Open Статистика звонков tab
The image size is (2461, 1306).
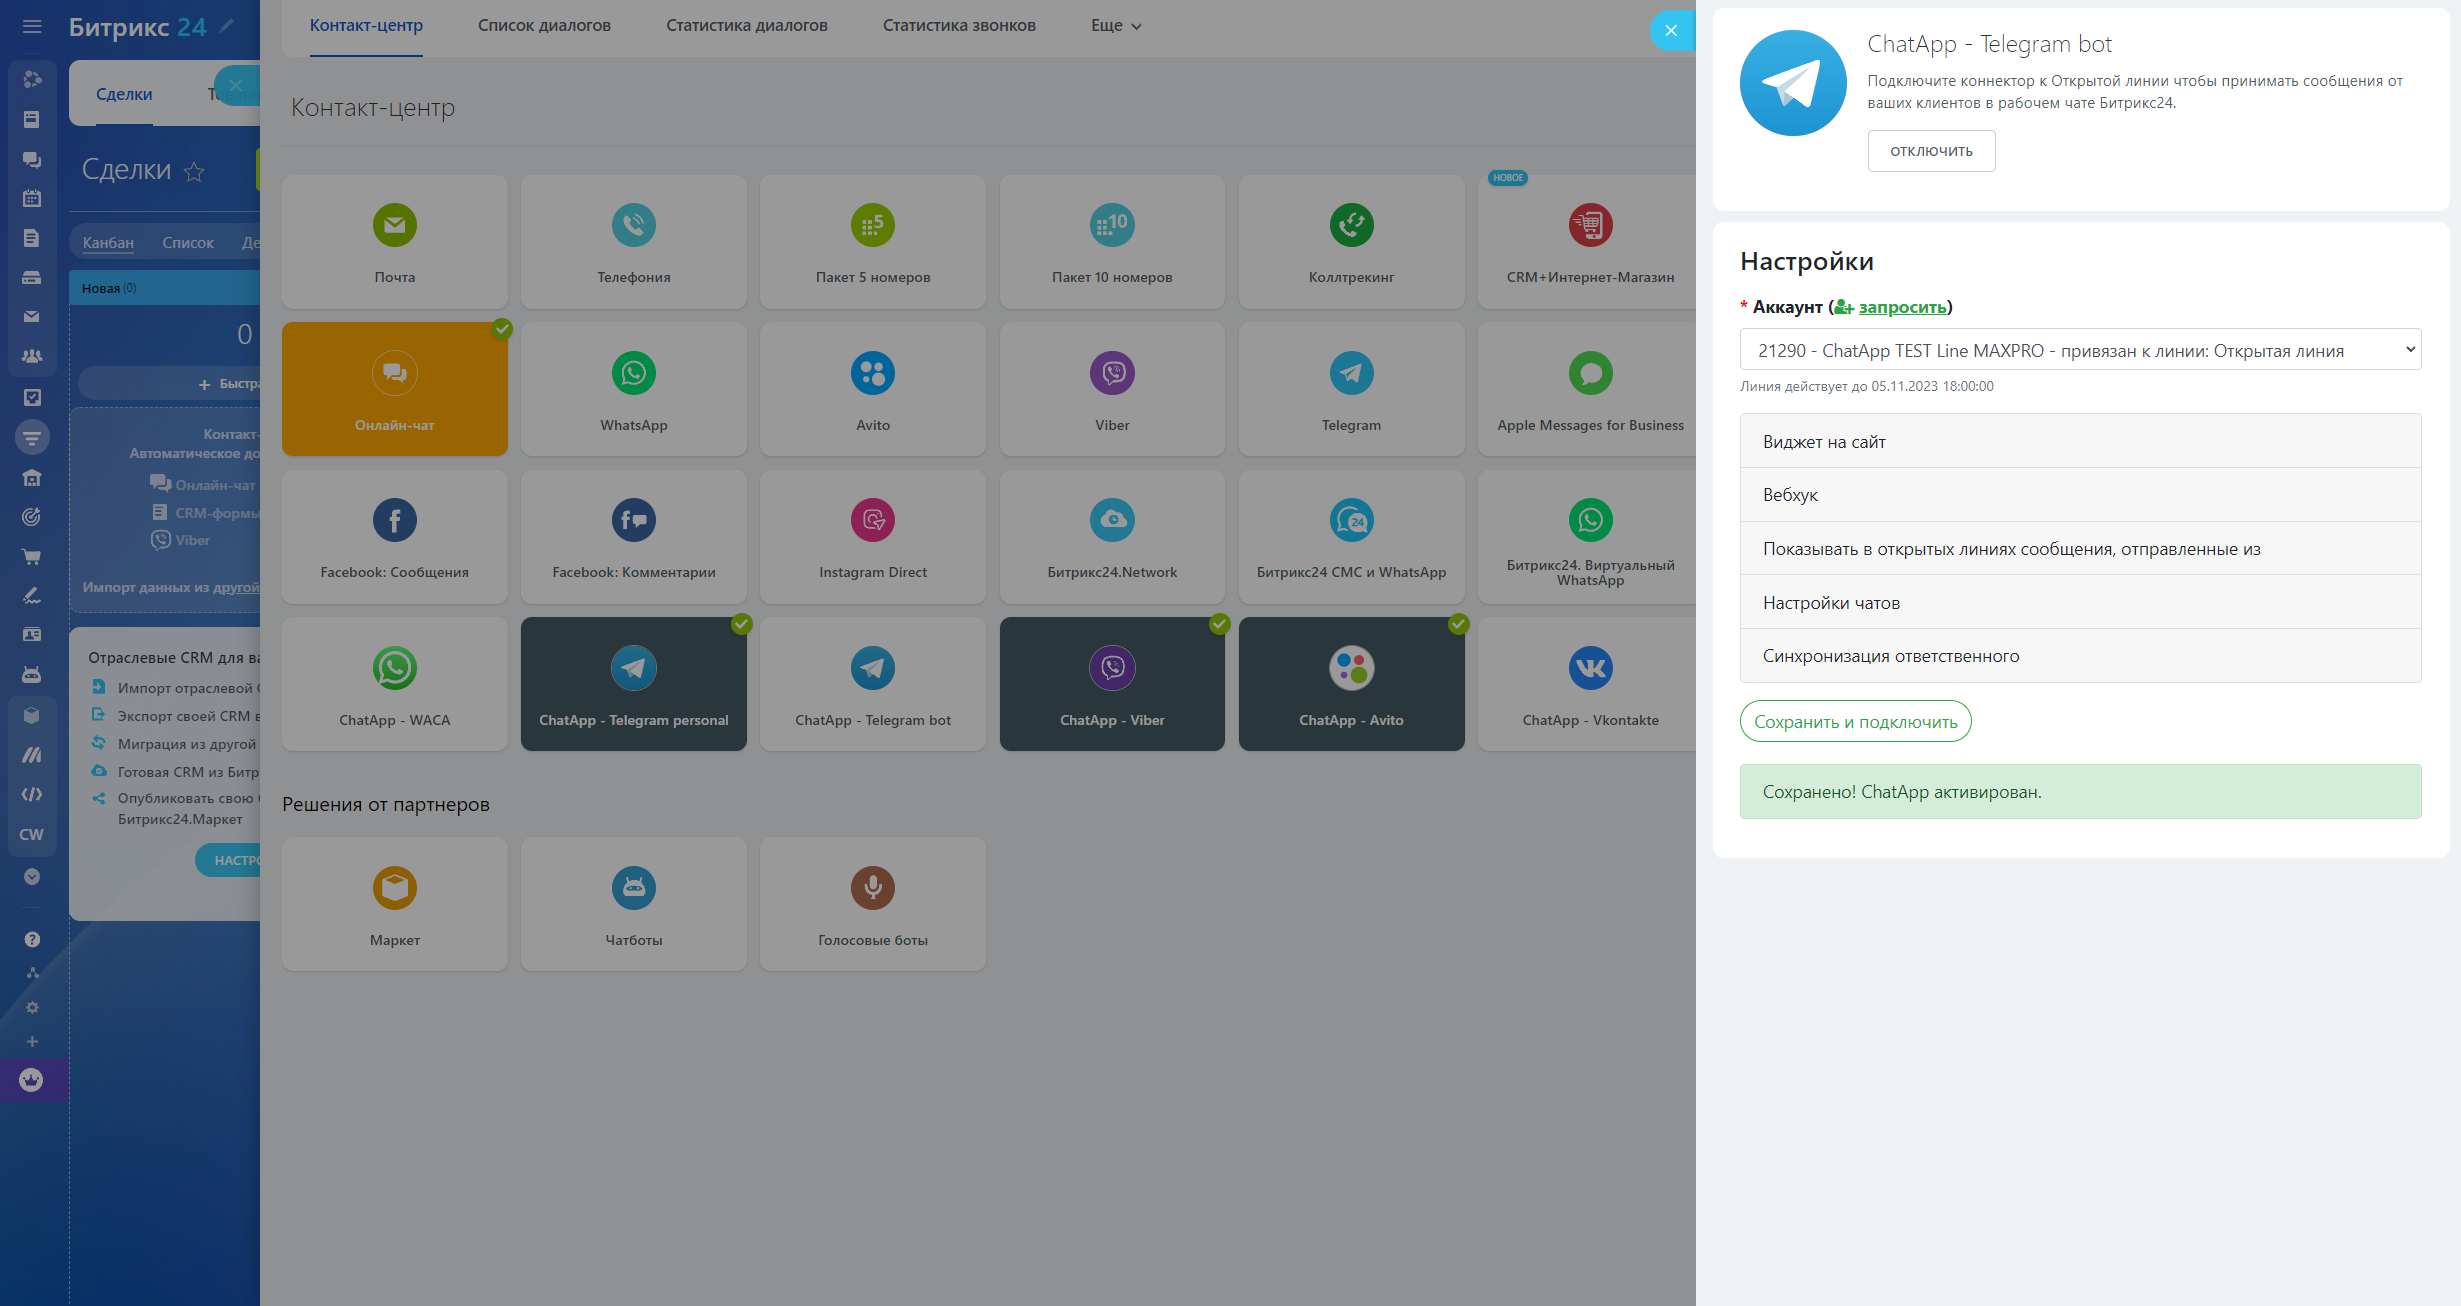(x=958, y=26)
